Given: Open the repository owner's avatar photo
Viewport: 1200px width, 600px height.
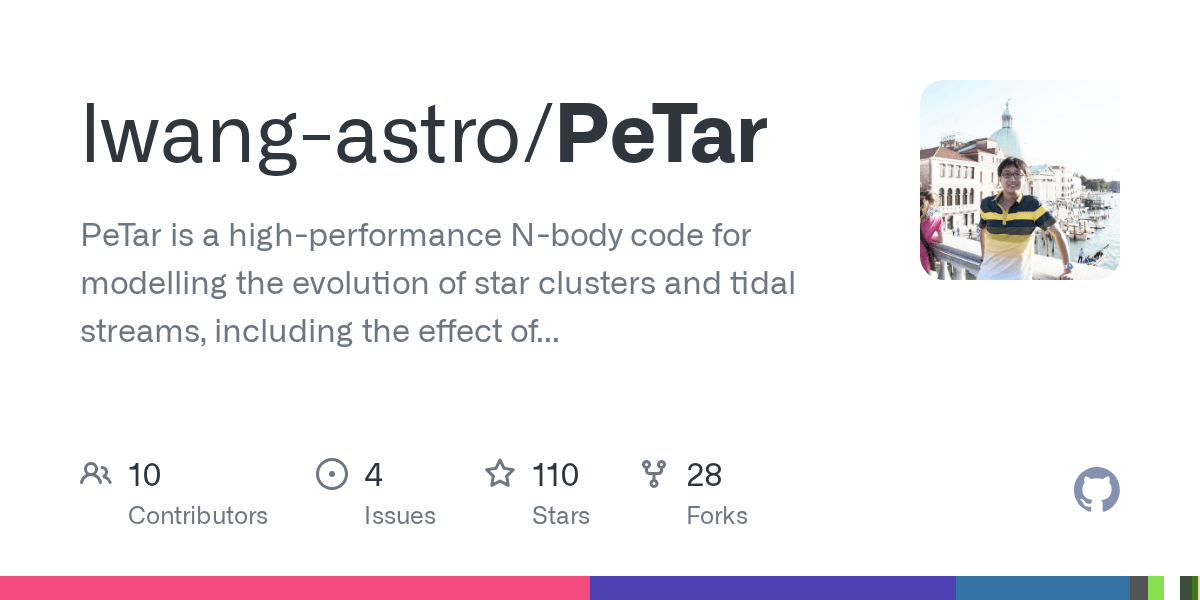Looking at the screenshot, I should click(1019, 180).
